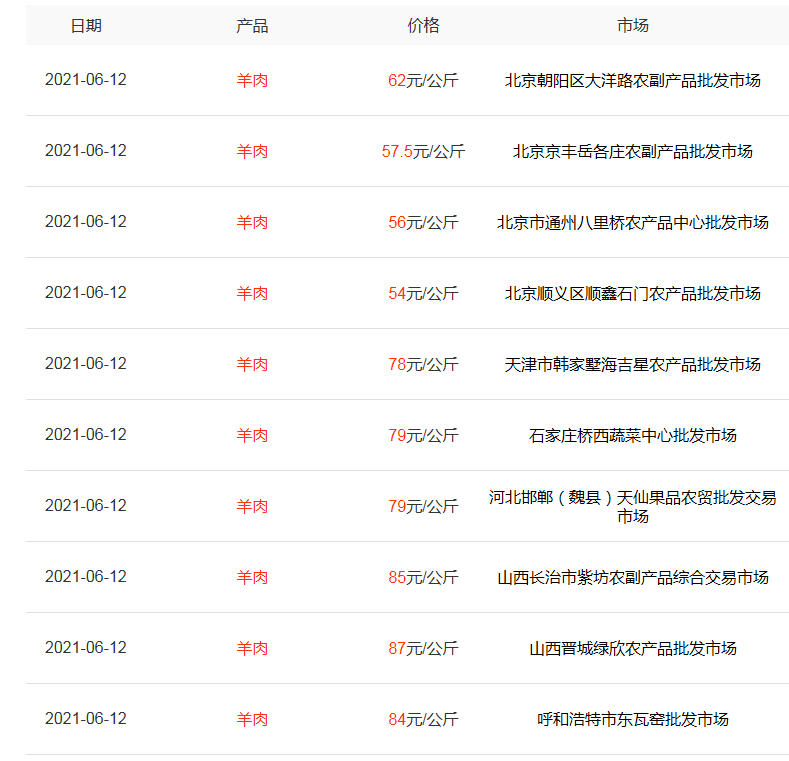The image size is (789, 761).
Task: Click market 石家庄桥西蔬菜中心批发市场
Action: coord(633,435)
